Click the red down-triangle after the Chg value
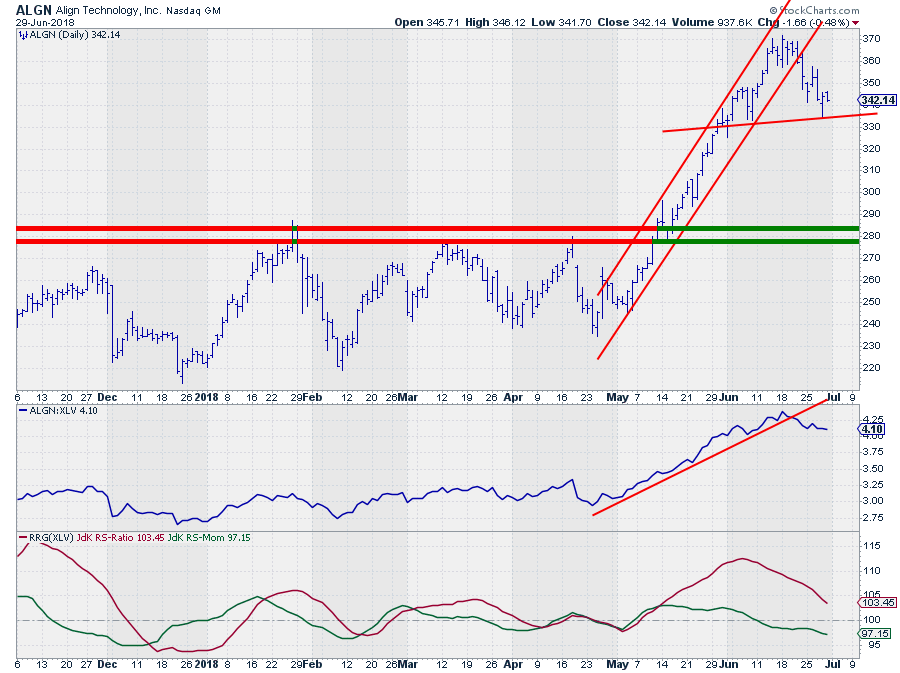Screen dimensions: 900x673 [x=856, y=23]
